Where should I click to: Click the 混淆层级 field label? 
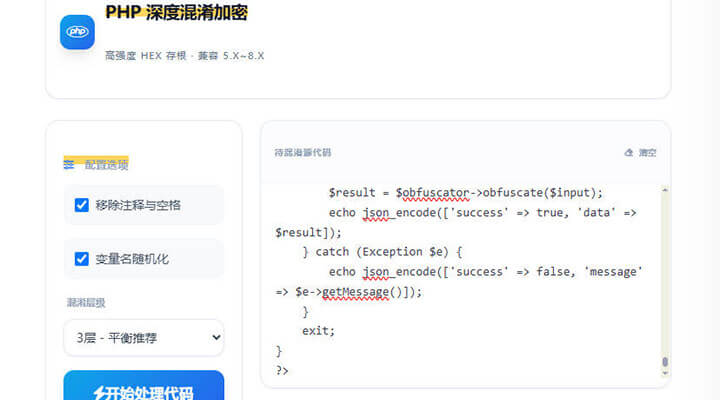point(86,303)
